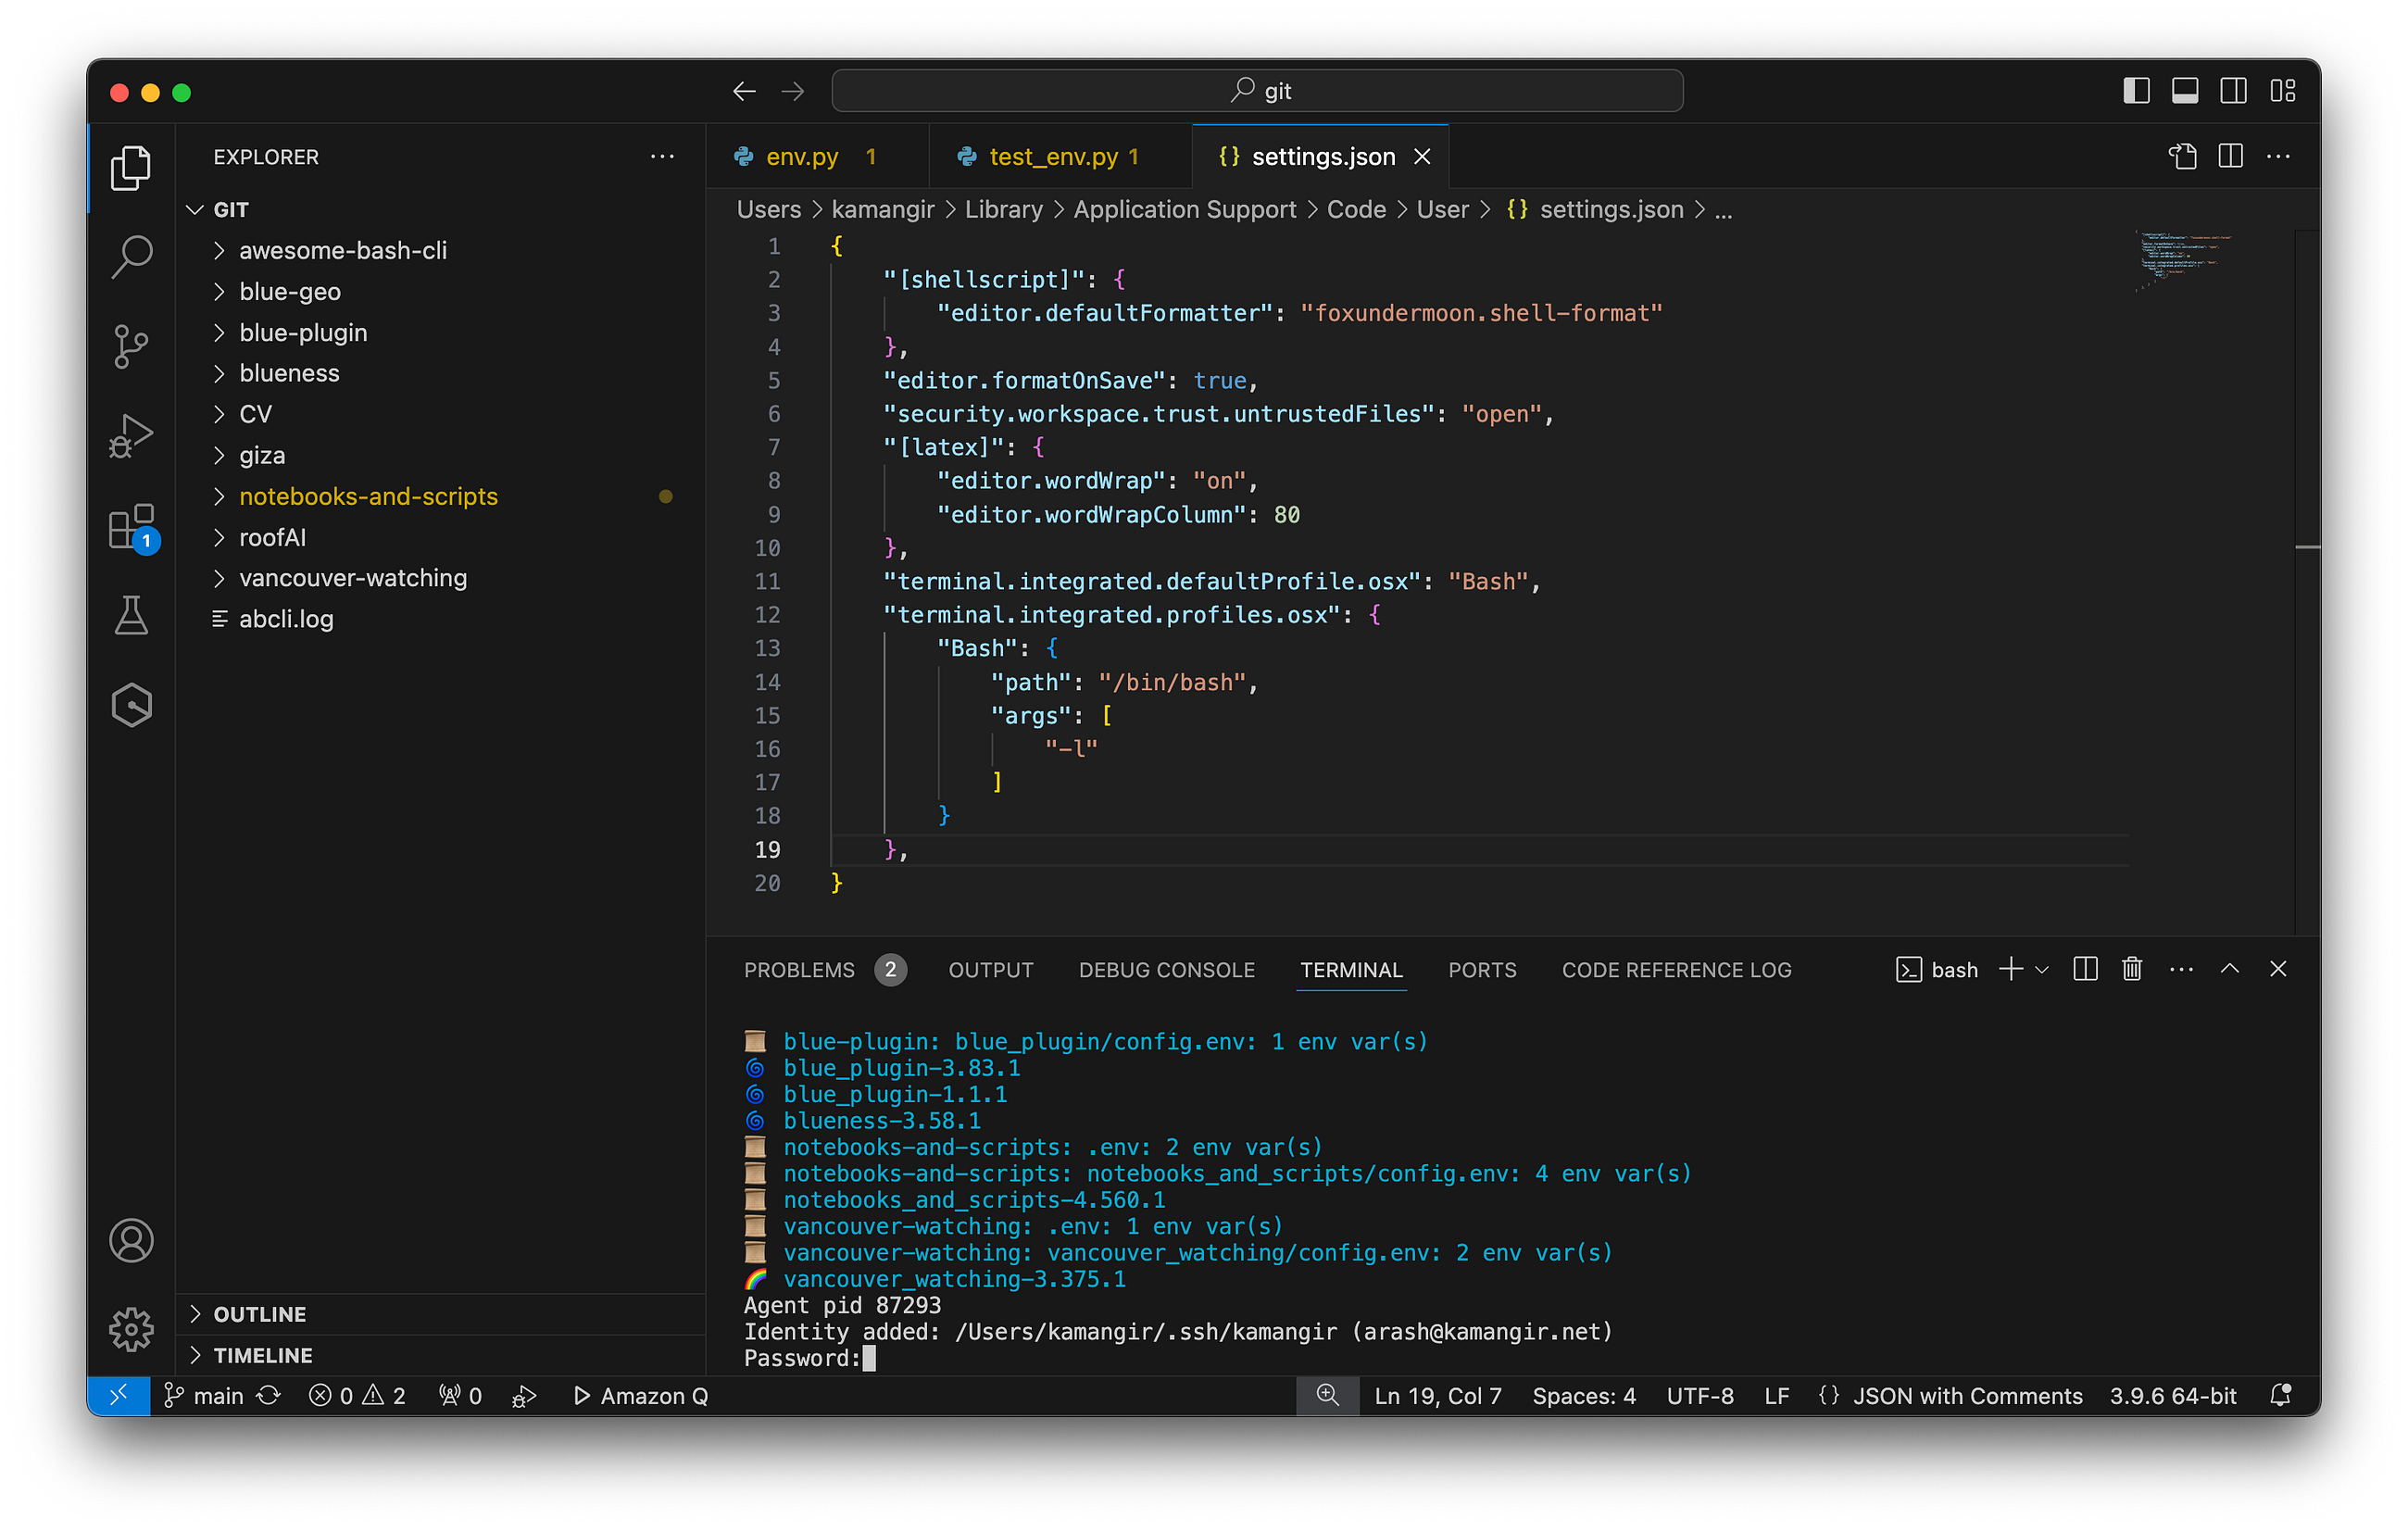Open terminal panel more actions ellipsis
The width and height of the screenshot is (2408, 1531).
click(x=2181, y=969)
